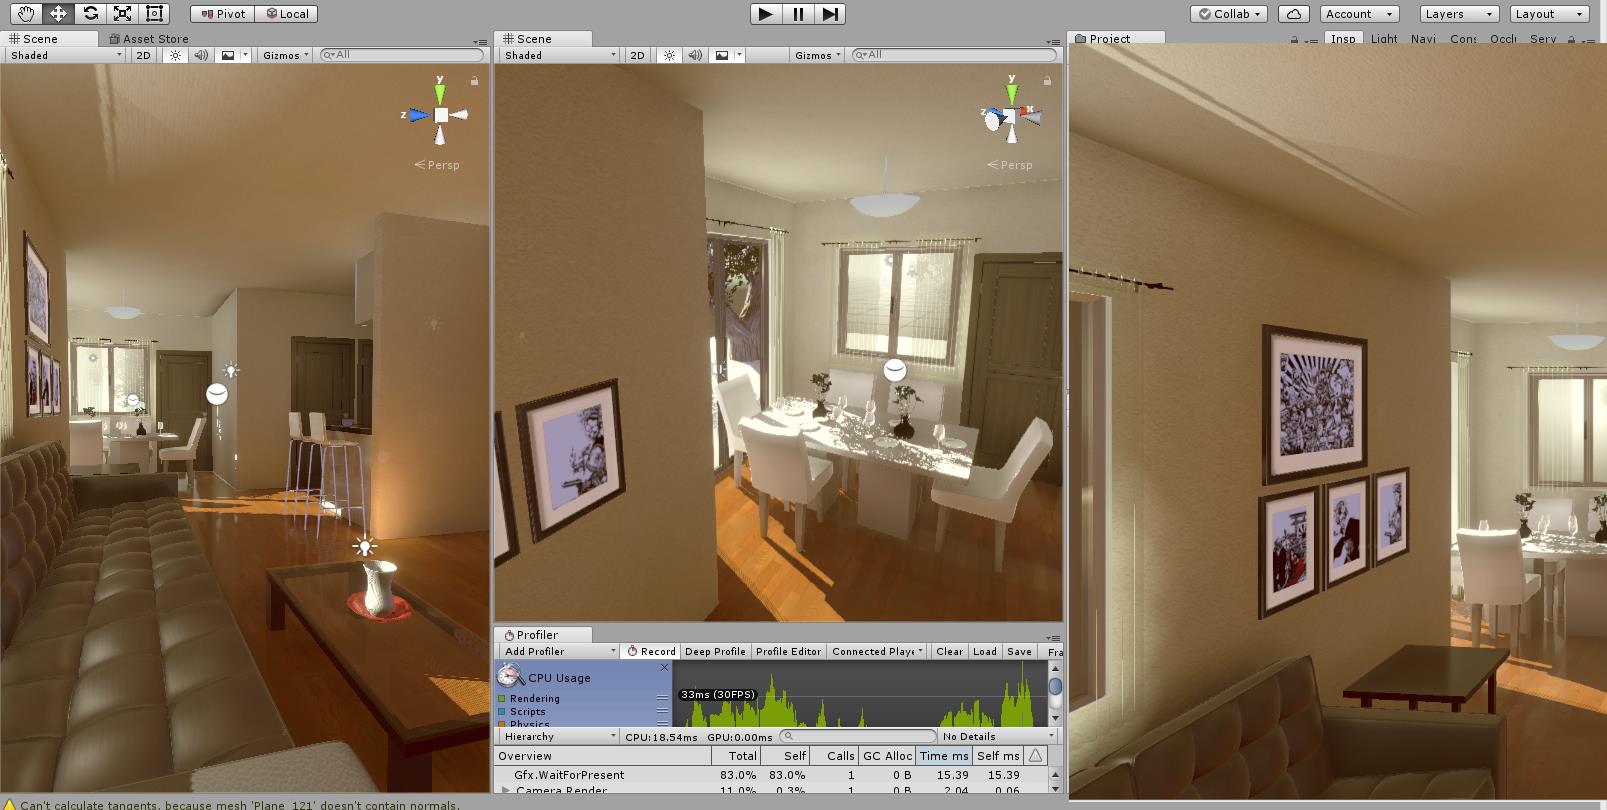The image size is (1607, 810).
Task: Toggle scene lighting in middle Scene view
Action: coord(669,55)
